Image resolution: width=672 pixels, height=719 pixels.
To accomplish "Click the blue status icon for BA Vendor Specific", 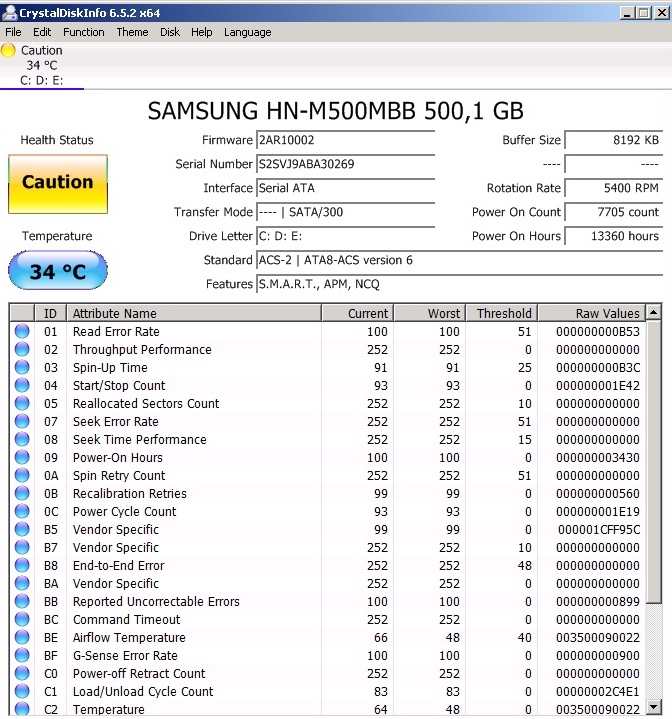I will click(x=22, y=583).
